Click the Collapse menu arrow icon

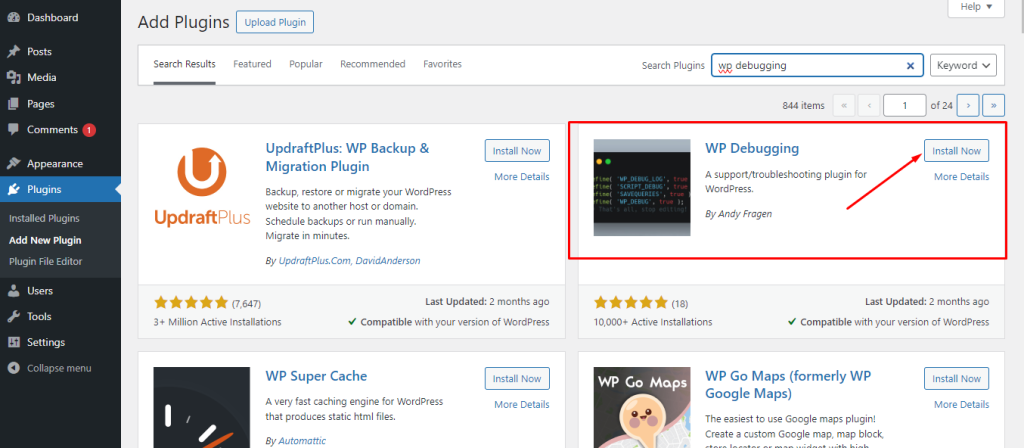13,368
